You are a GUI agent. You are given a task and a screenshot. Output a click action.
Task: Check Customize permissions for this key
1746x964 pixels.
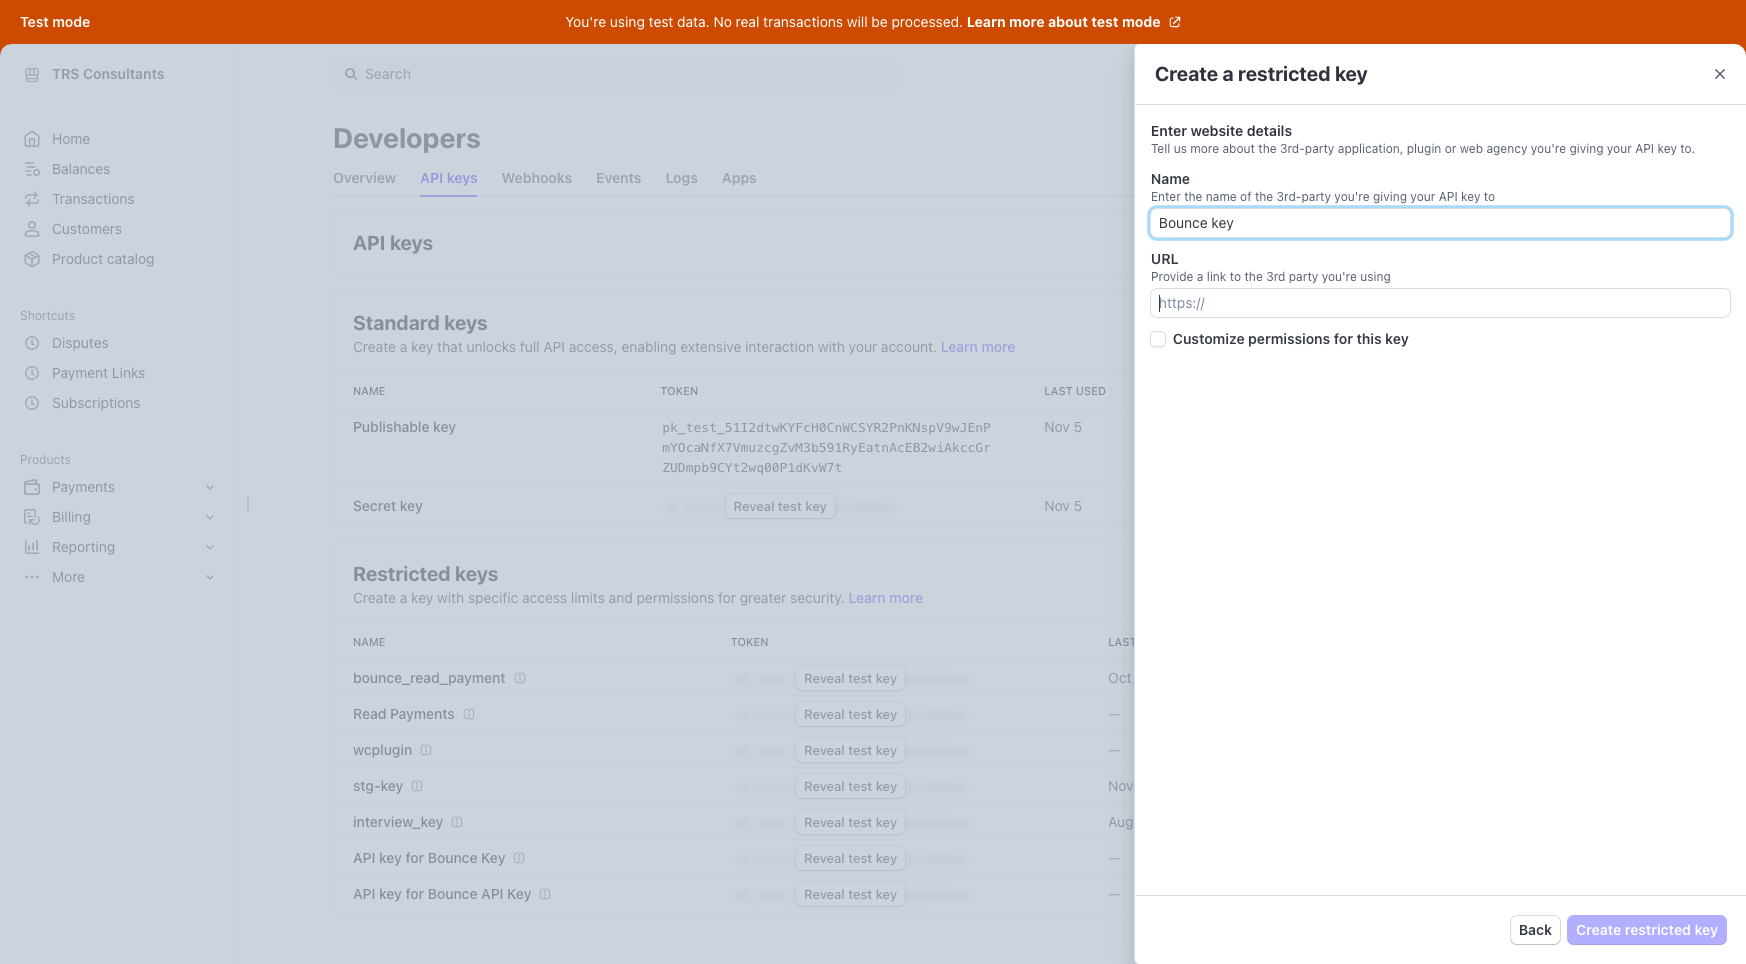click(1158, 339)
